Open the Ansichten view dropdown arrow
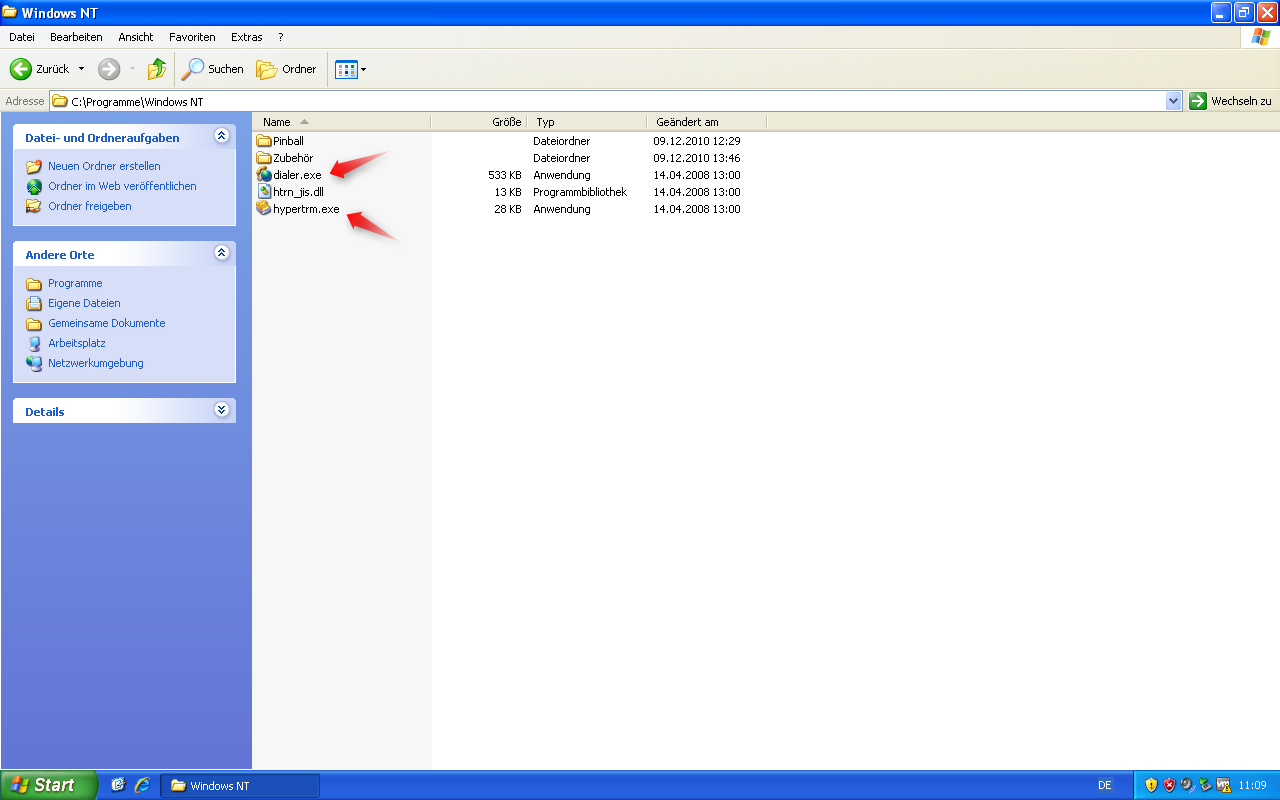Screen dimensions: 1280x800 tap(362, 68)
